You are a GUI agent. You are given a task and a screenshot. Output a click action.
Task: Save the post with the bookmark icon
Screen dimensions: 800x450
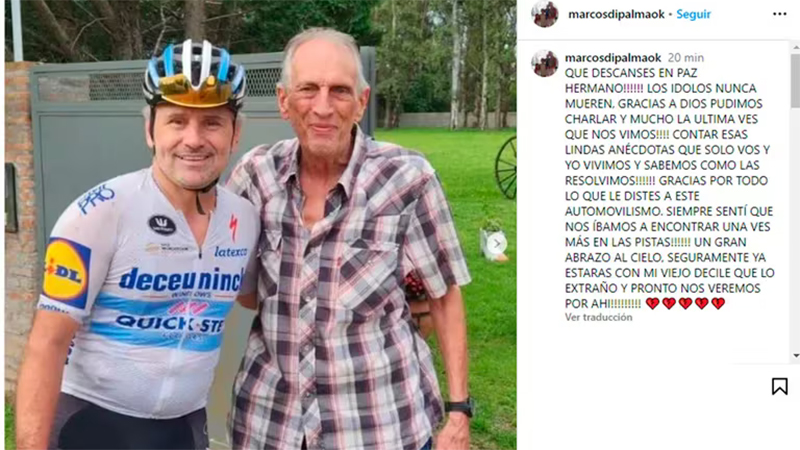point(779,386)
